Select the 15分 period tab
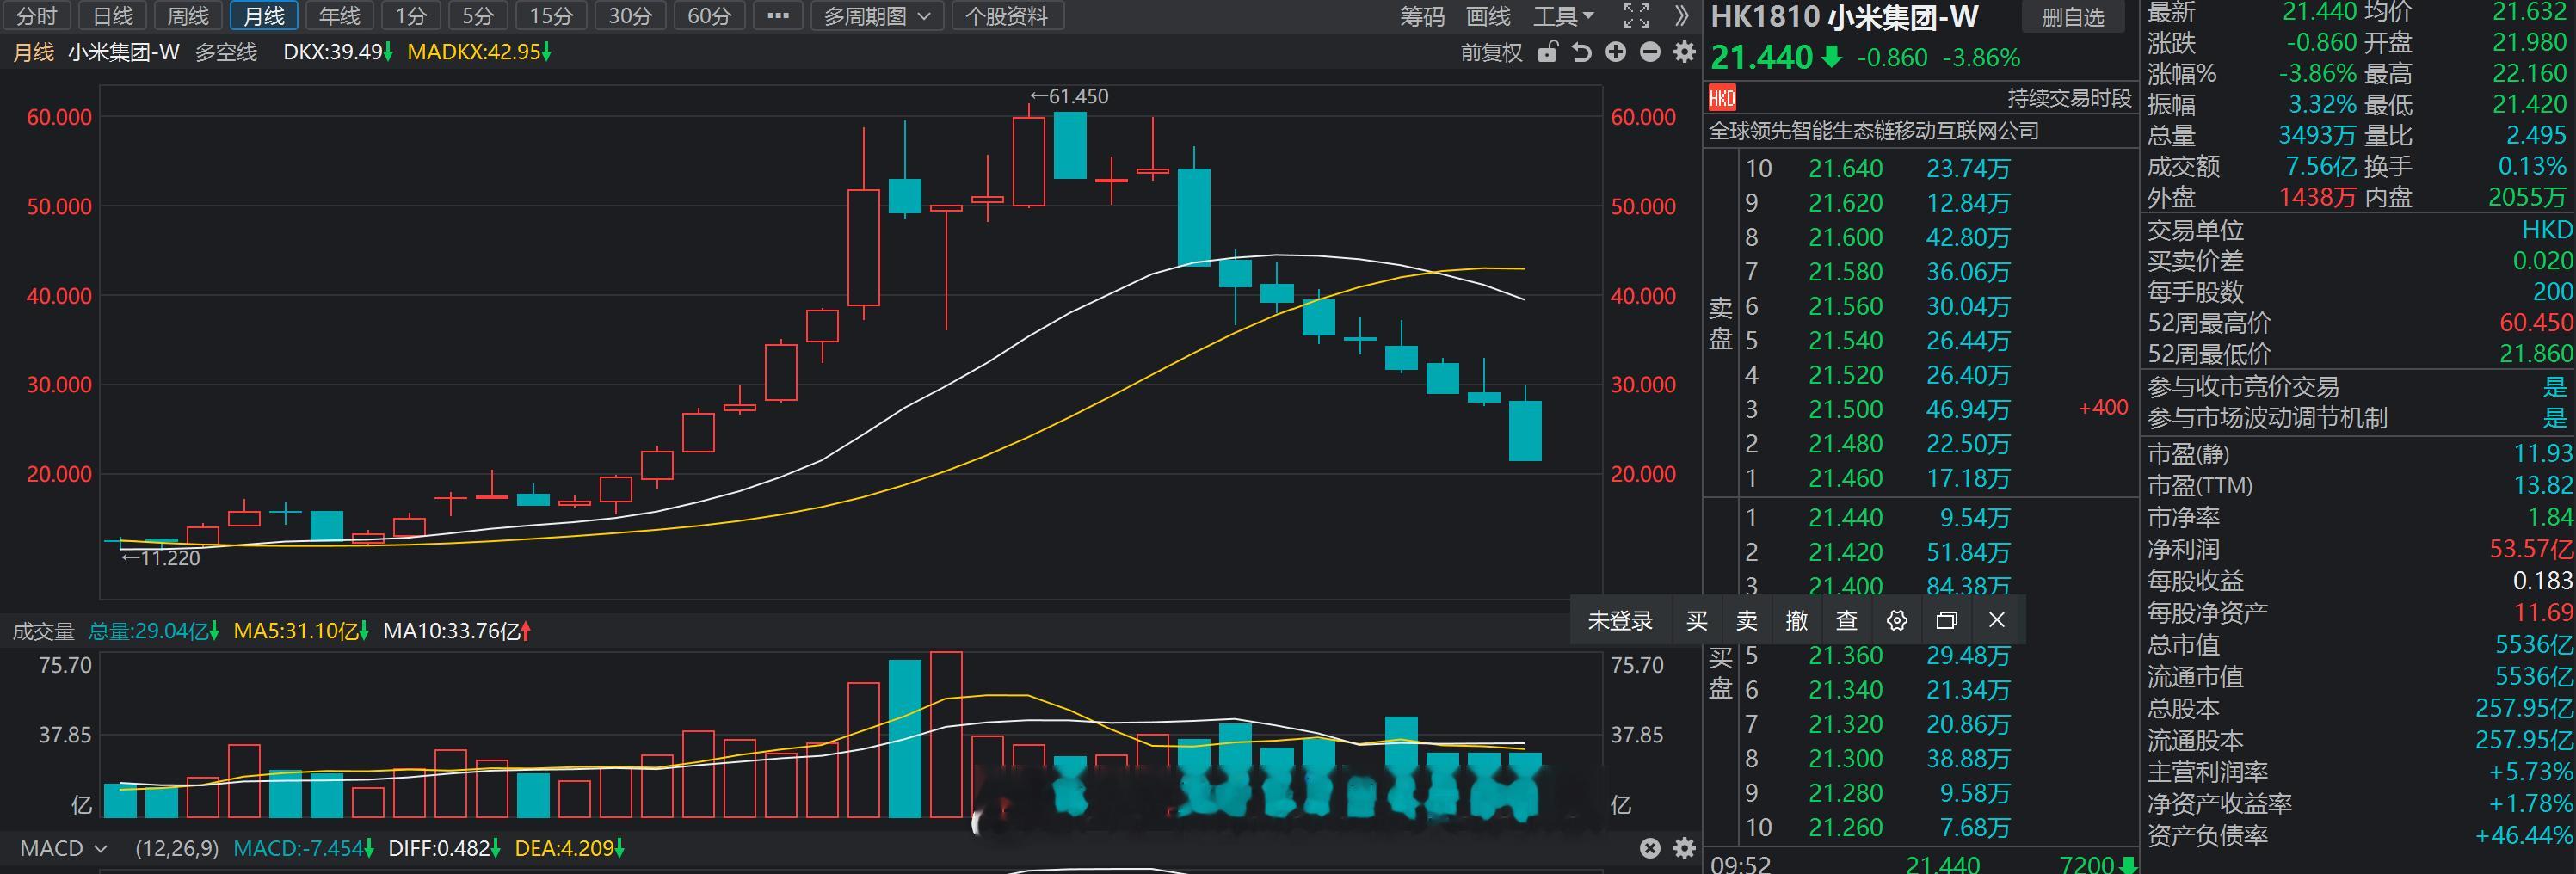 (551, 16)
